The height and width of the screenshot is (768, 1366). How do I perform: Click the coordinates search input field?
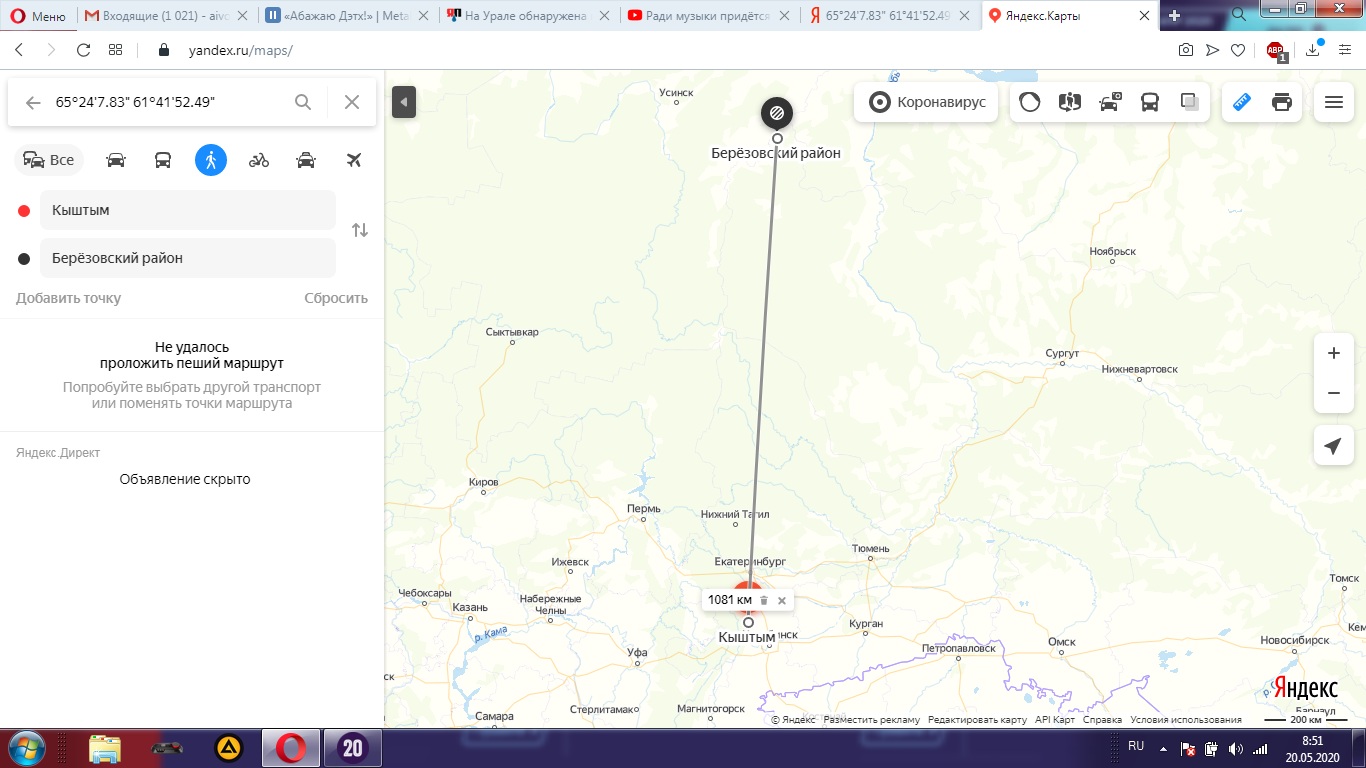click(x=170, y=102)
